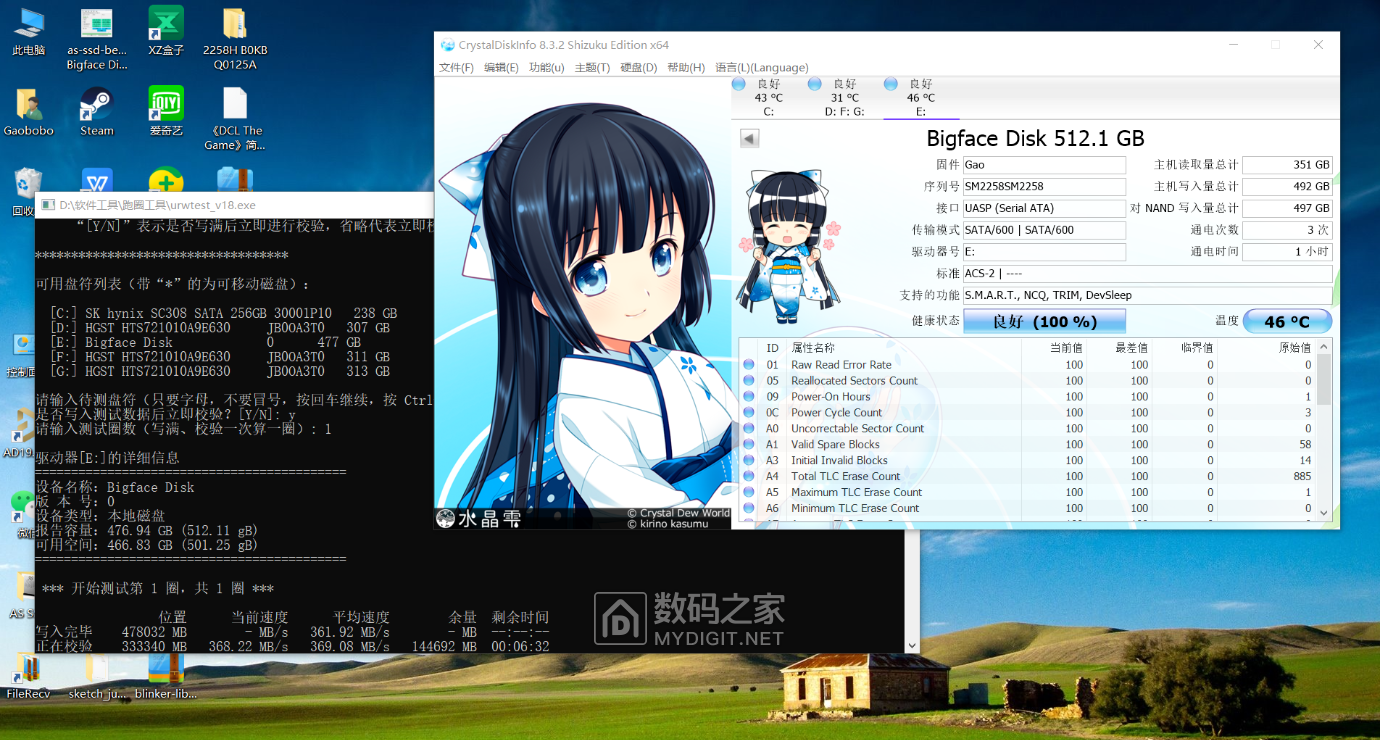
Task: Click the previous disk arrow button
Action: tap(749, 139)
